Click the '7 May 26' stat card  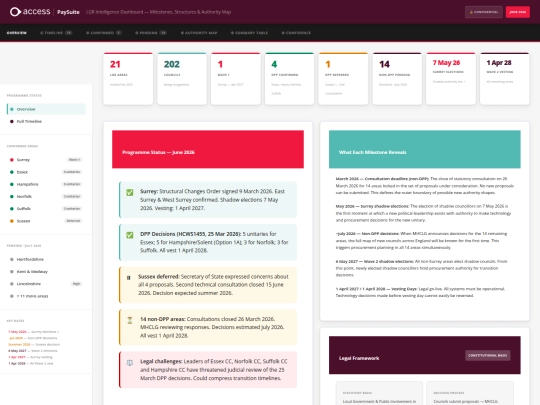451,79
